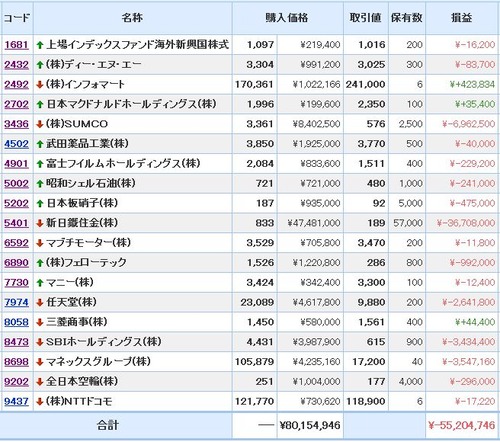Open stock code 7974 link
This screenshot has width=500, height=442.
coord(16,302)
